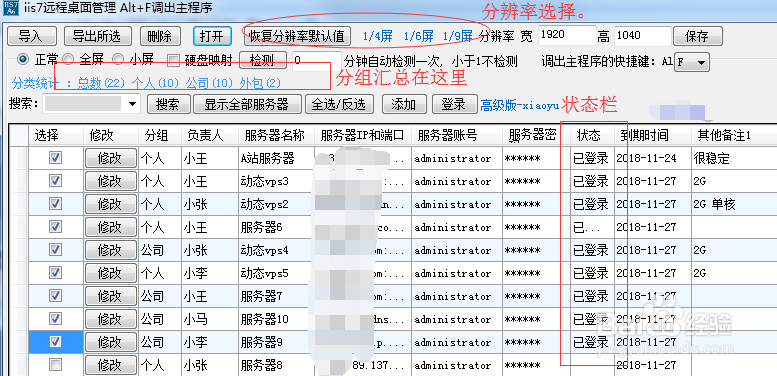Image resolution: width=777 pixels, height=376 pixels.
Task: Click the 很稳定 remark cell
Action: (734, 158)
